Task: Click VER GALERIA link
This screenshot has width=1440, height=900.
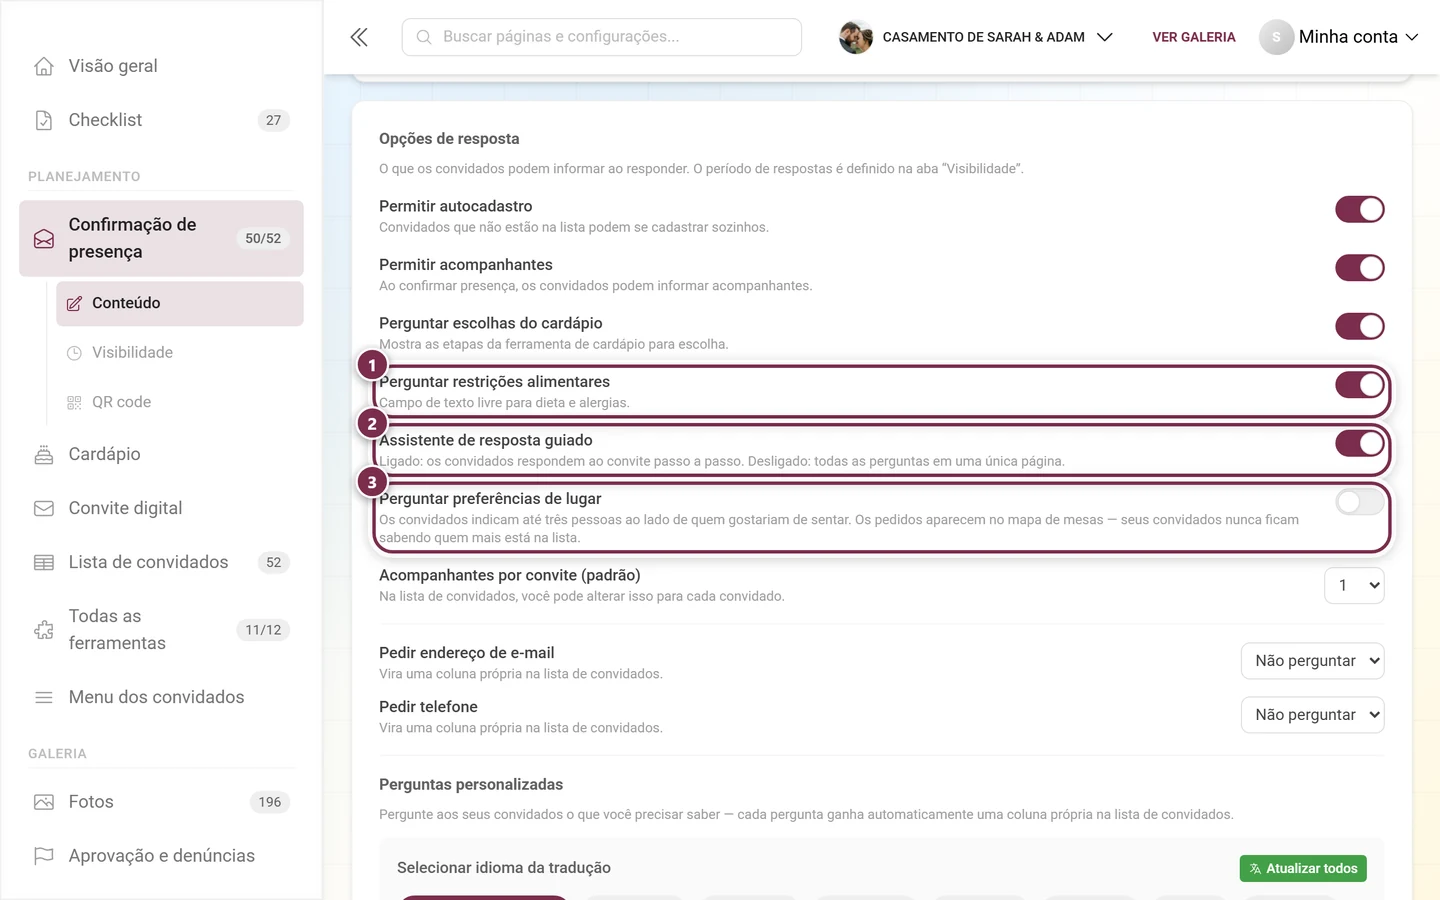Action: click(1194, 37)
